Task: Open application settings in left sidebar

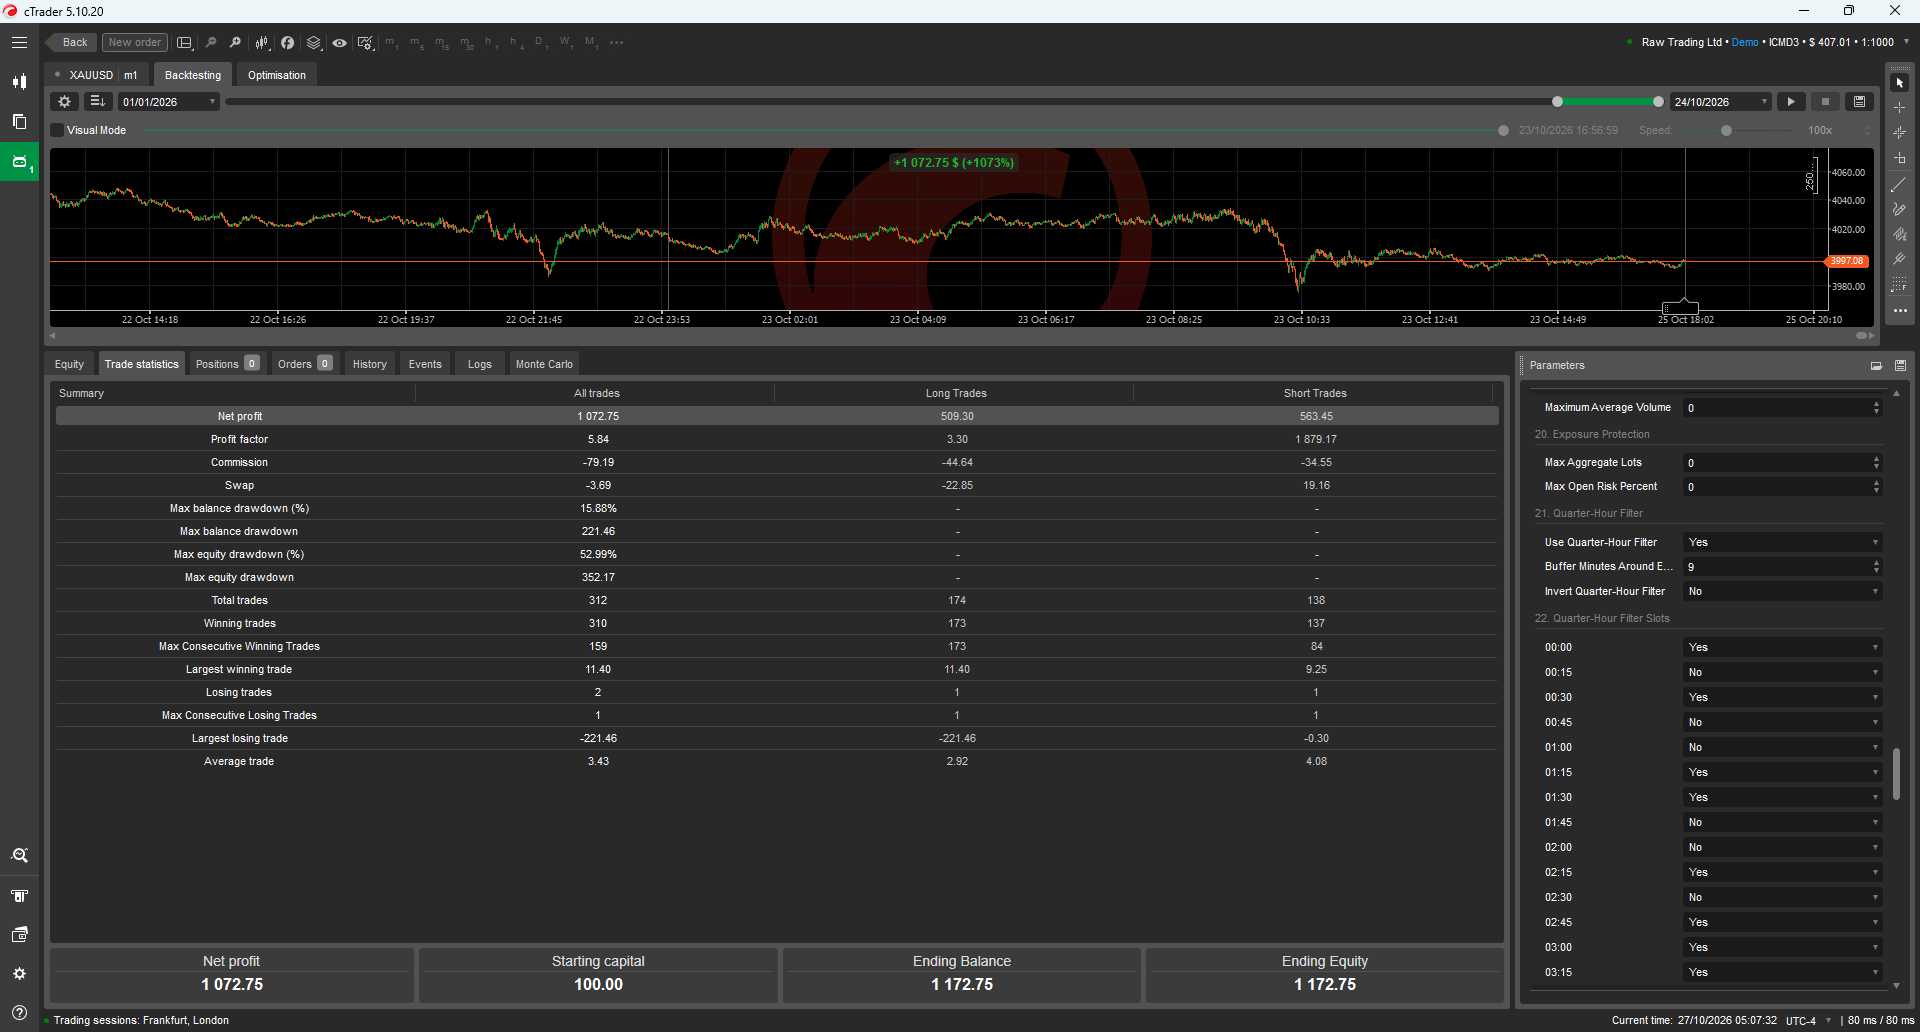Action: pyautogui.click(x=19, y=973)
